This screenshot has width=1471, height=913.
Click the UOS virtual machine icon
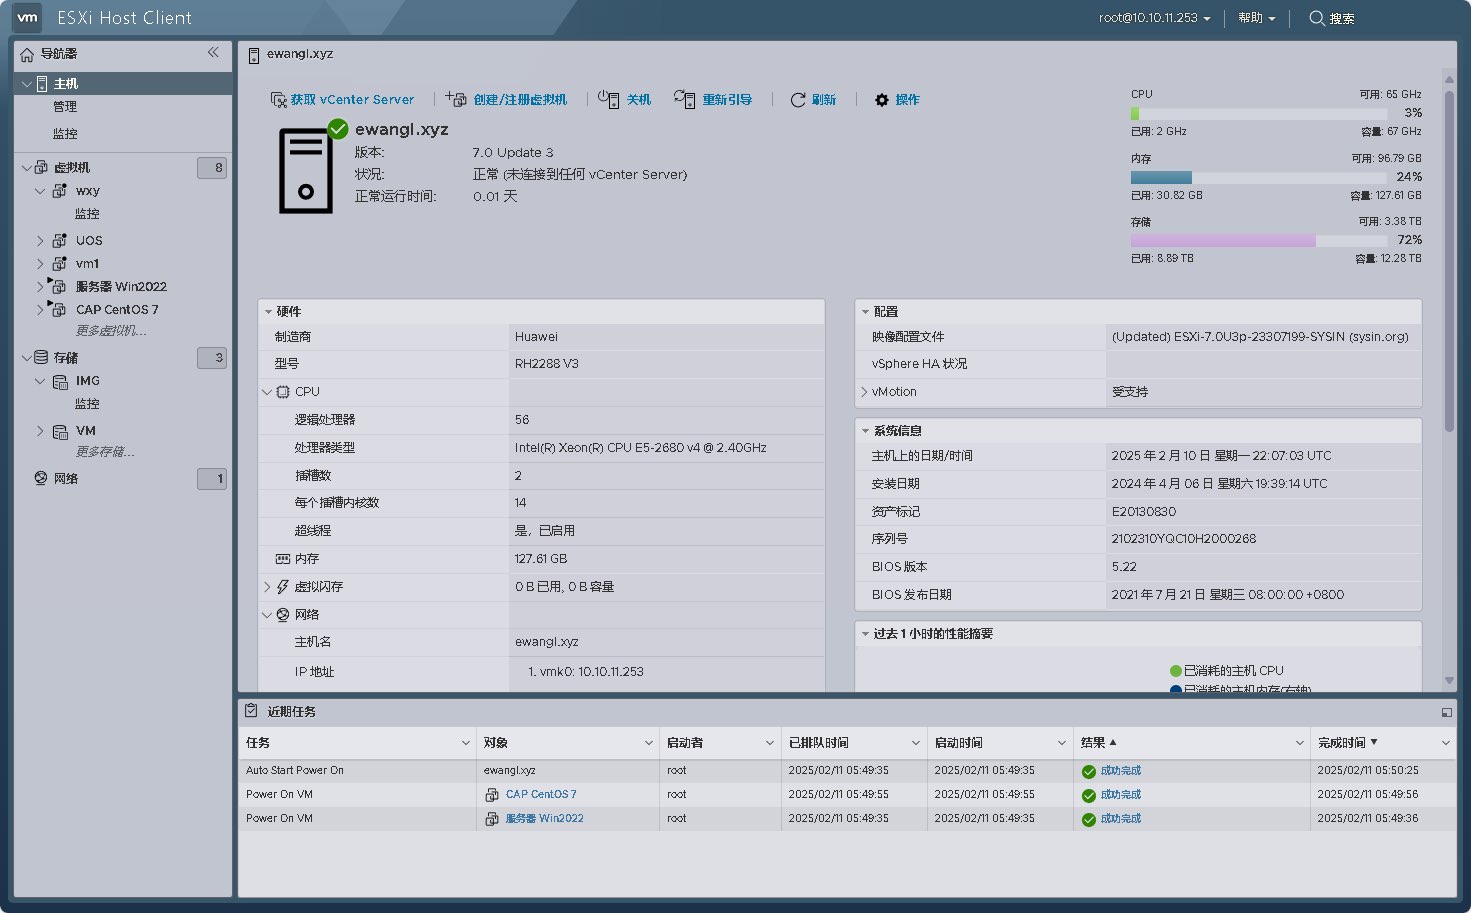[x=59, y=240]
